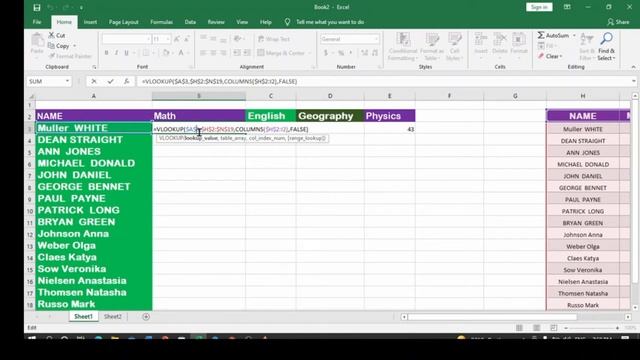Viewport: 640px width, 360px height.
Task: Expand the formula bar
Action: 633,81
